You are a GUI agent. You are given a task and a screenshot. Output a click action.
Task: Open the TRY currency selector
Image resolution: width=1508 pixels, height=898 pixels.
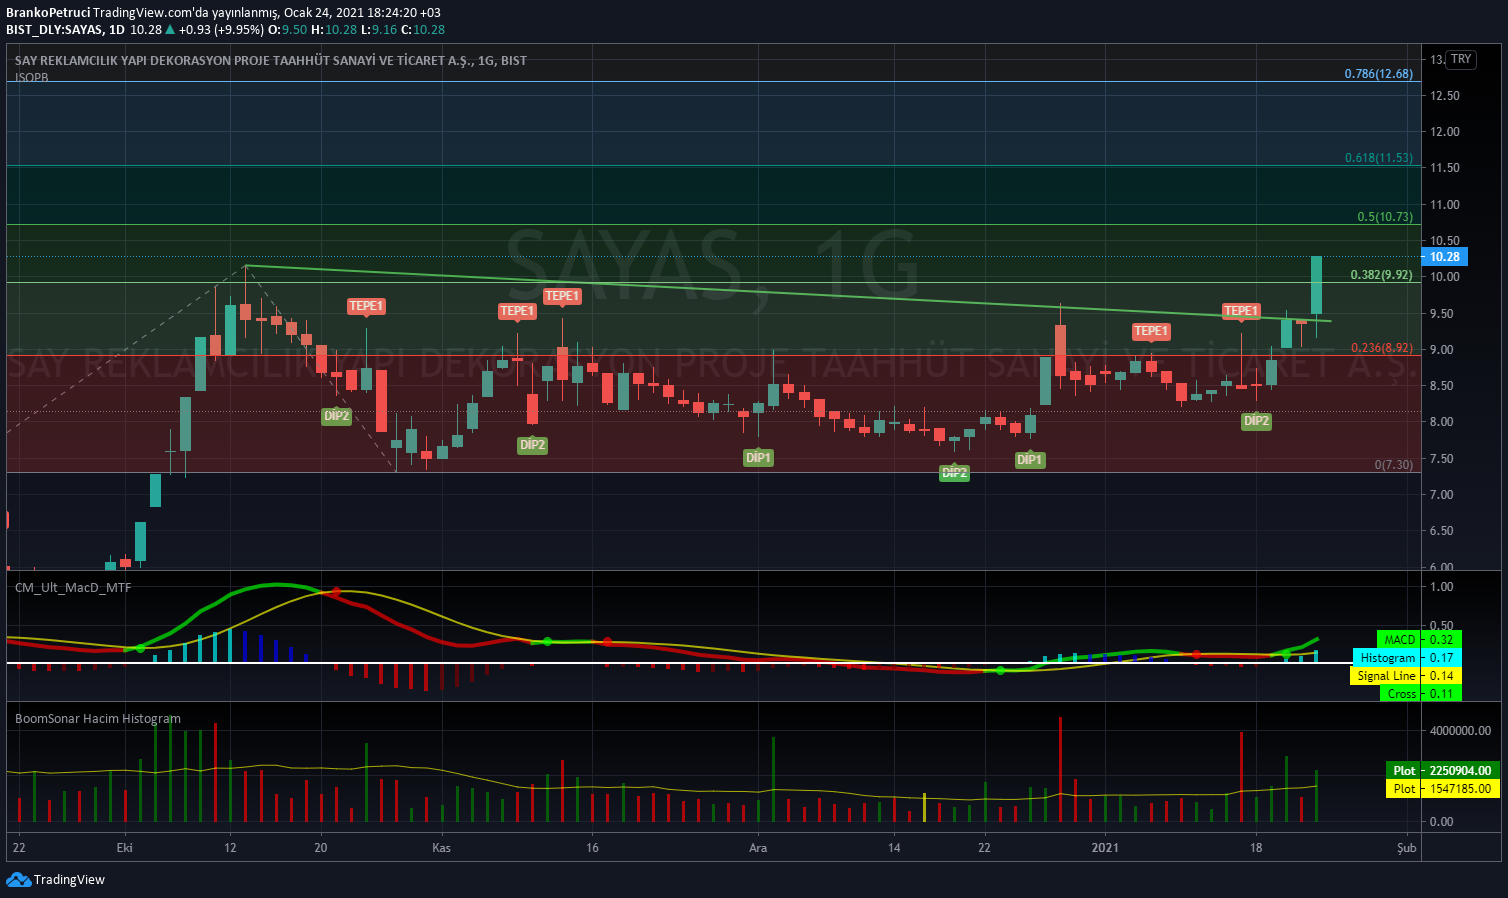(1461, 59)
